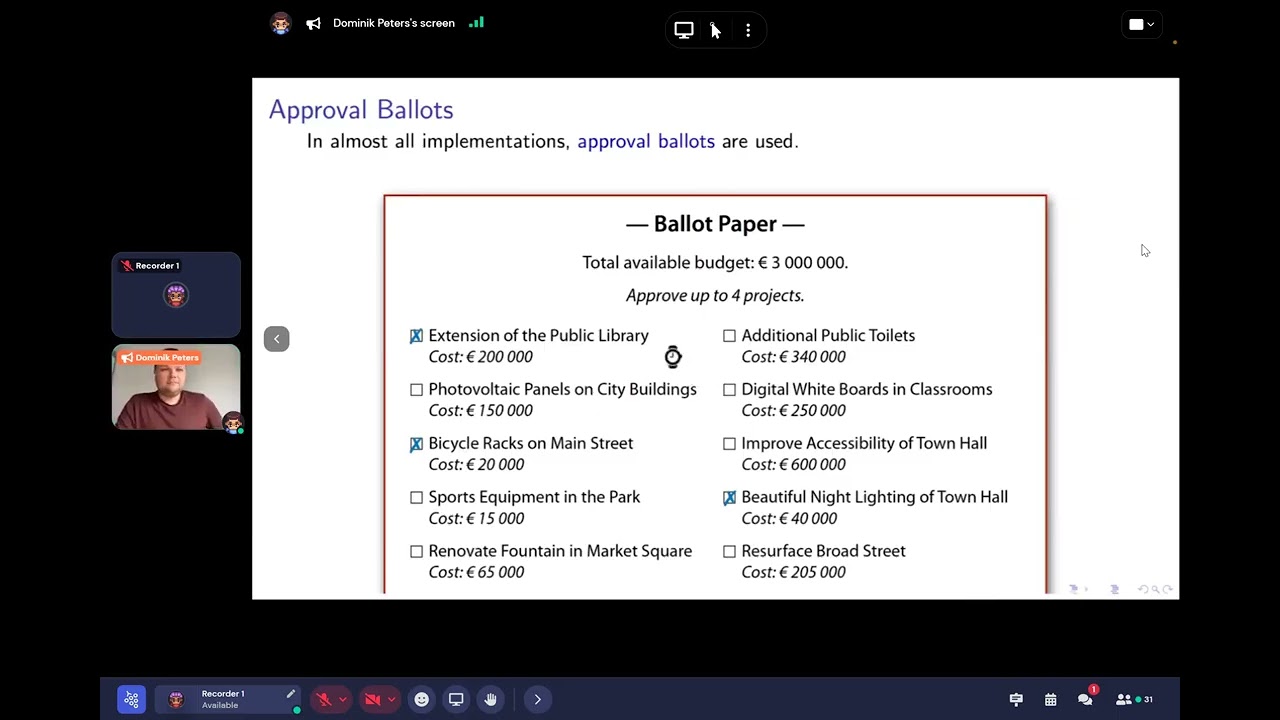Click the monitor view icon in the top bar
Screen dimensions: 1280x720
pos(684,30)
